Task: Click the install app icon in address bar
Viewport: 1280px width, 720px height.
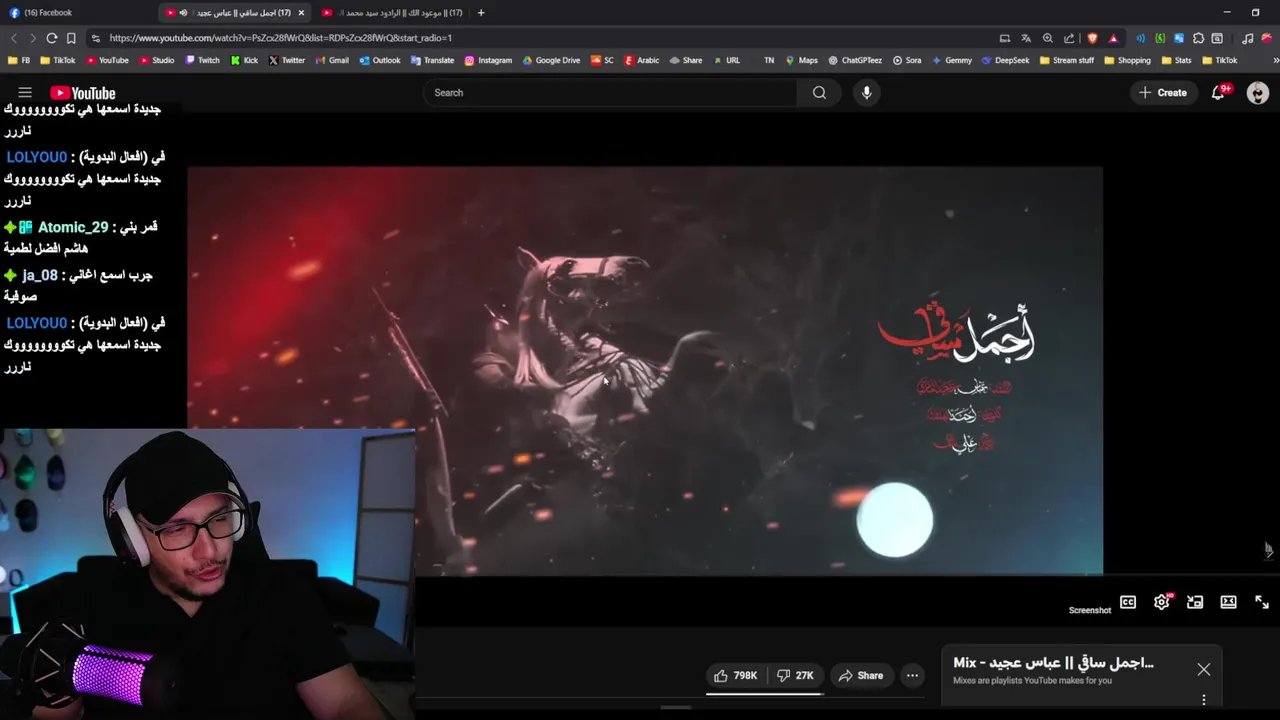Action: pos(1005,38)
